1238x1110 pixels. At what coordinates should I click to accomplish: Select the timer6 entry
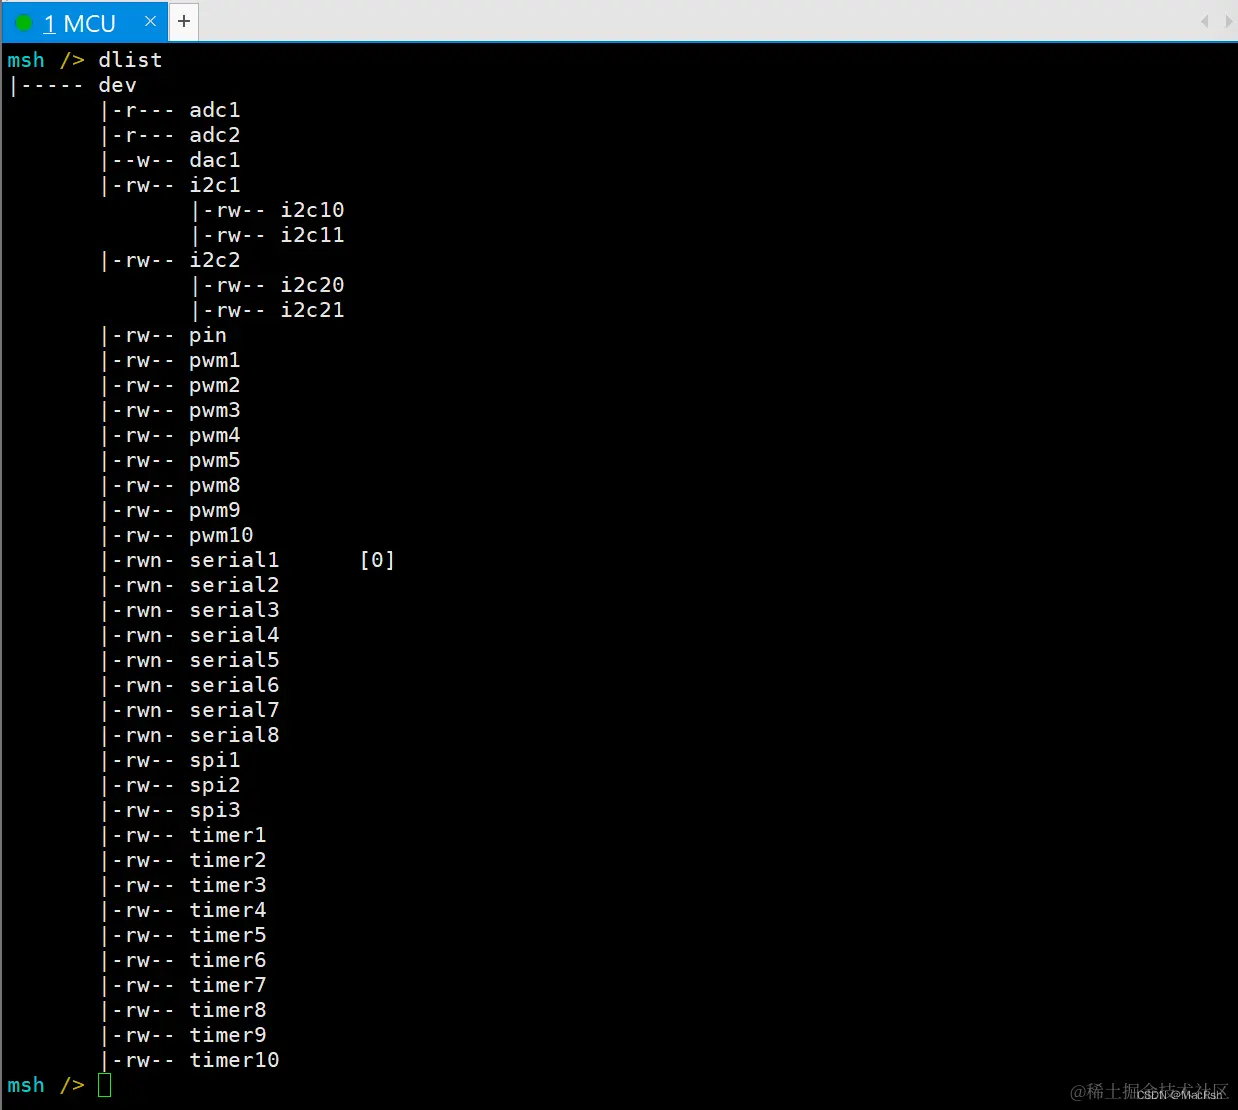click(x=228, y=960)
